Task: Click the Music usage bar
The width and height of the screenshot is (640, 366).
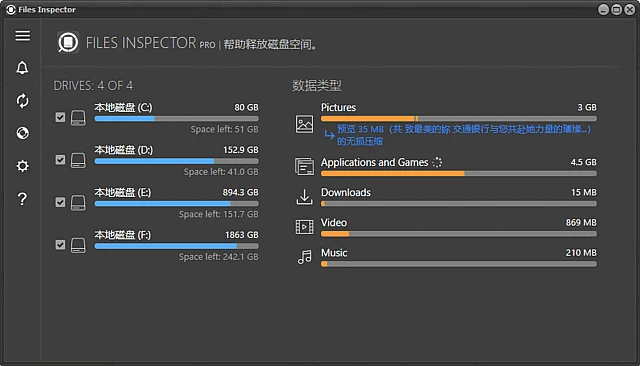Action: coord(459,264)
